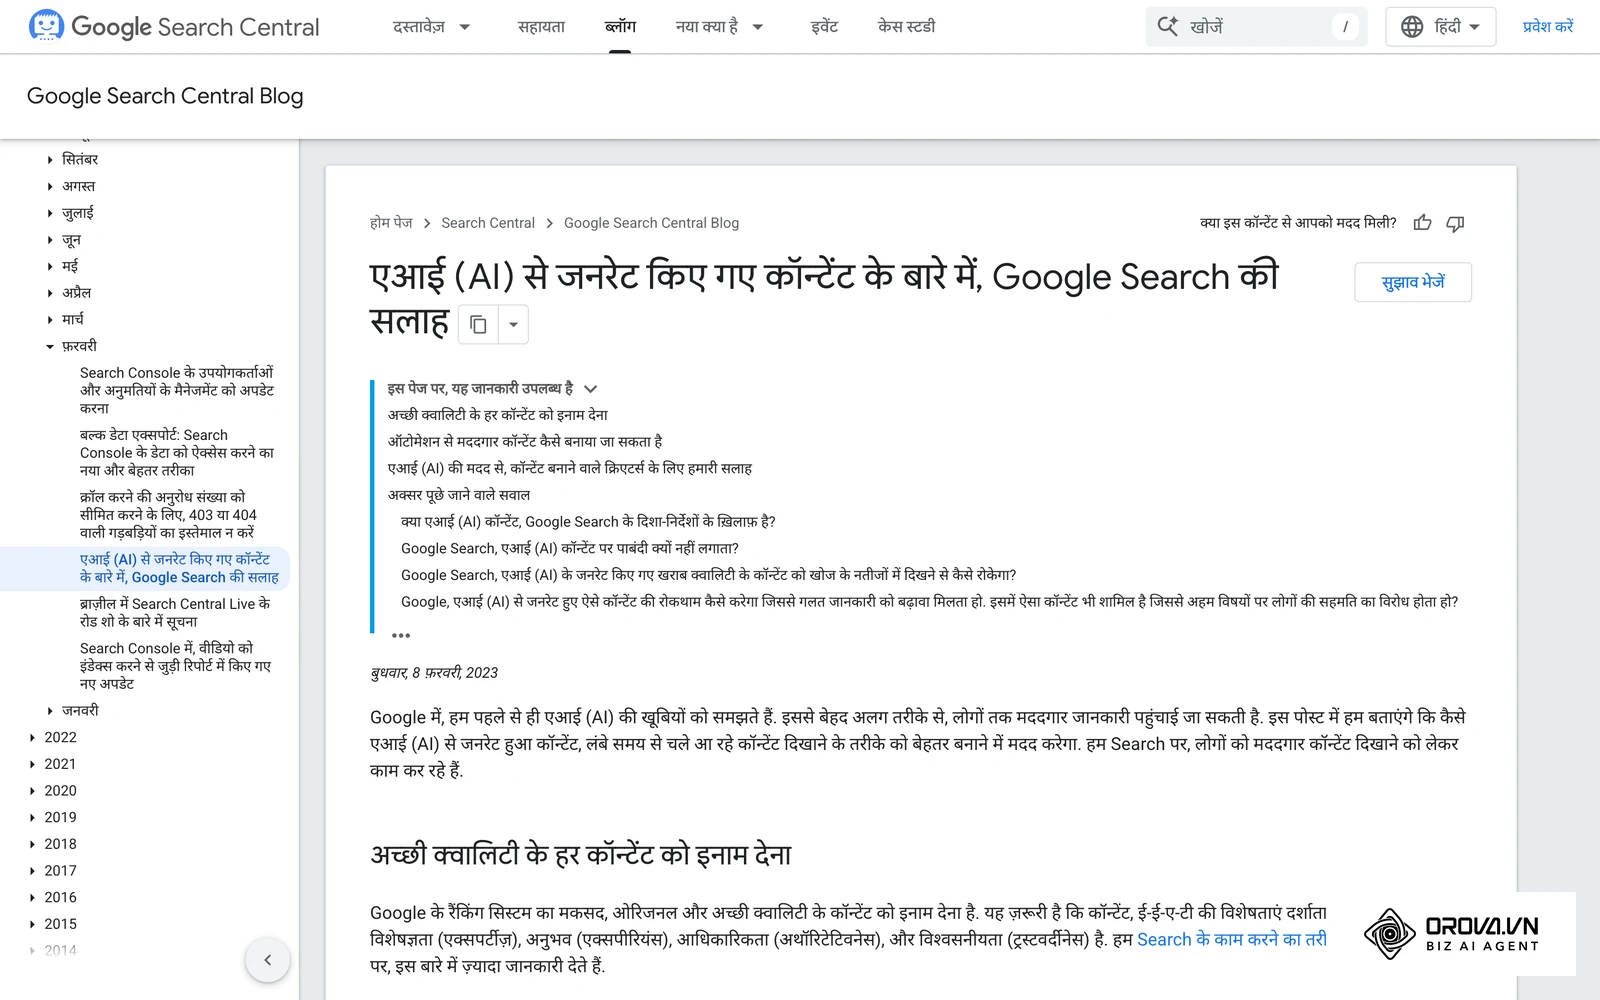1600x1000 pixels.
Task: Expand the सितंबर month in sidebar
Action: 50,160
